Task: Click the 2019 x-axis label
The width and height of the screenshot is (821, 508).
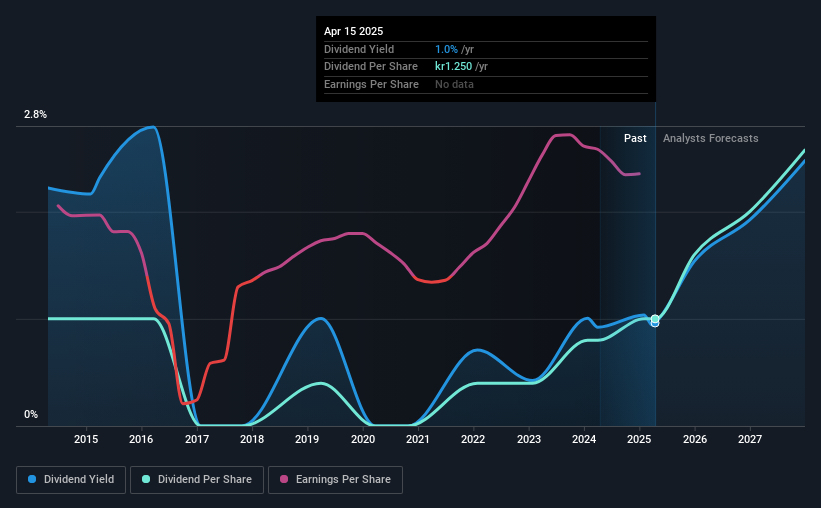Action: click(307, 439)
